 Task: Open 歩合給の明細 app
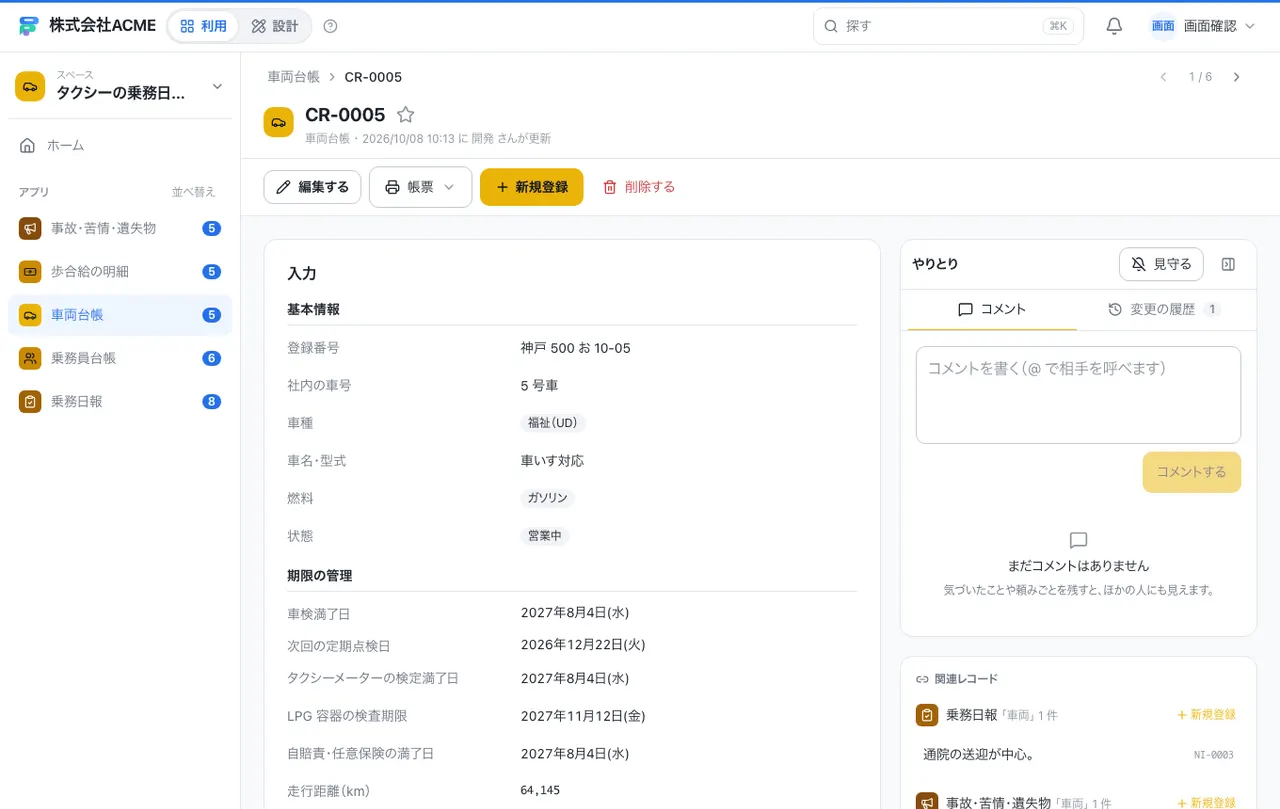120,271
